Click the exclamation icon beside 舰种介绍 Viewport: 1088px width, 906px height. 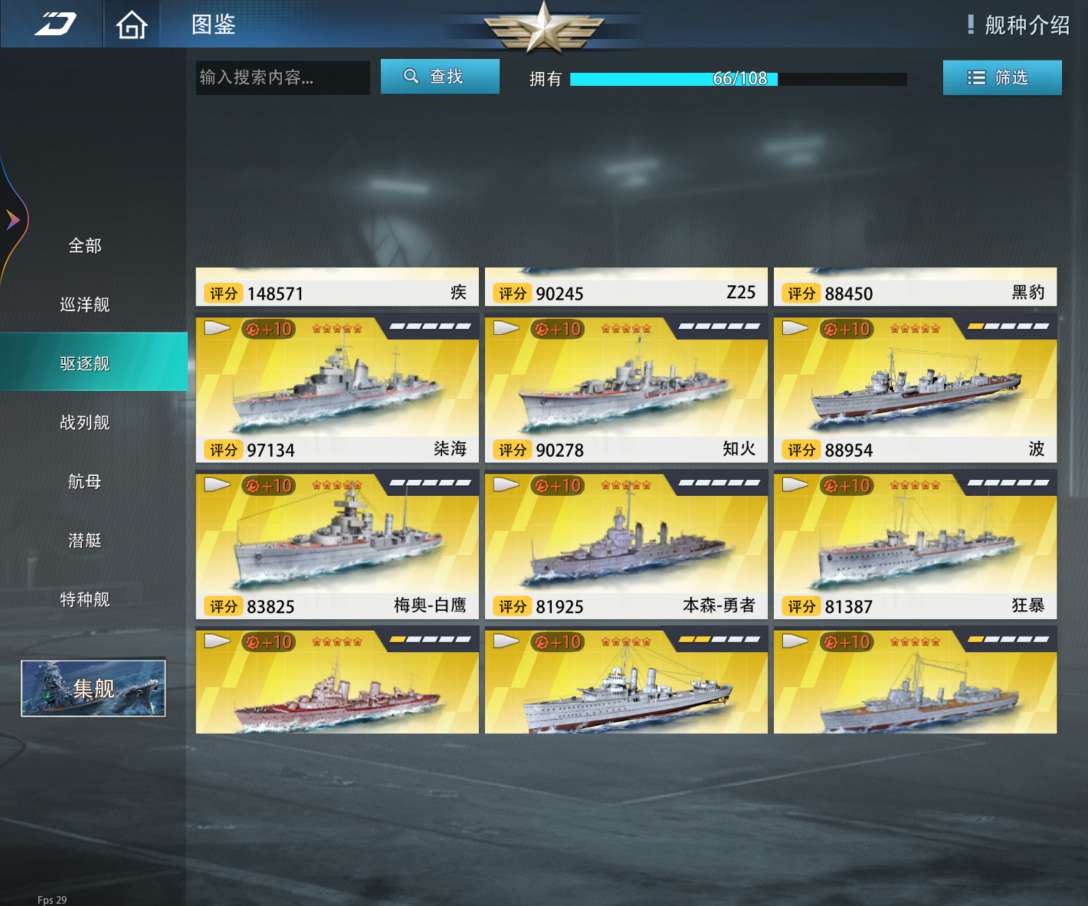(971, 25)
